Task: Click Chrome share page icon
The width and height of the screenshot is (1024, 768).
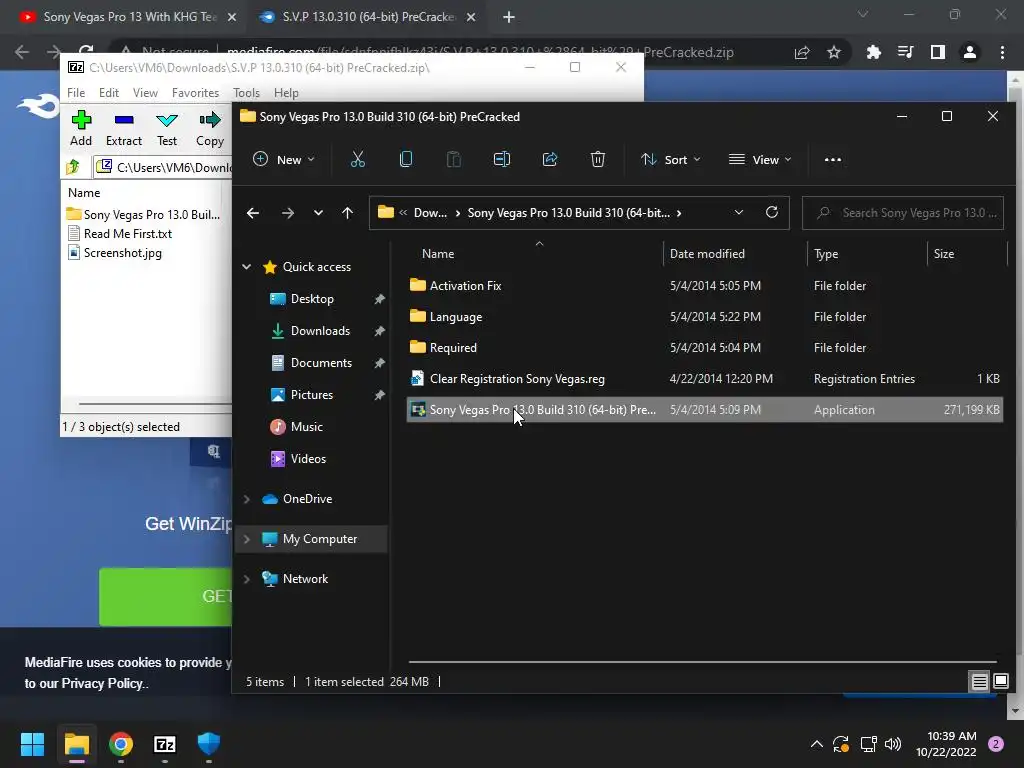Action: [802, 52]
